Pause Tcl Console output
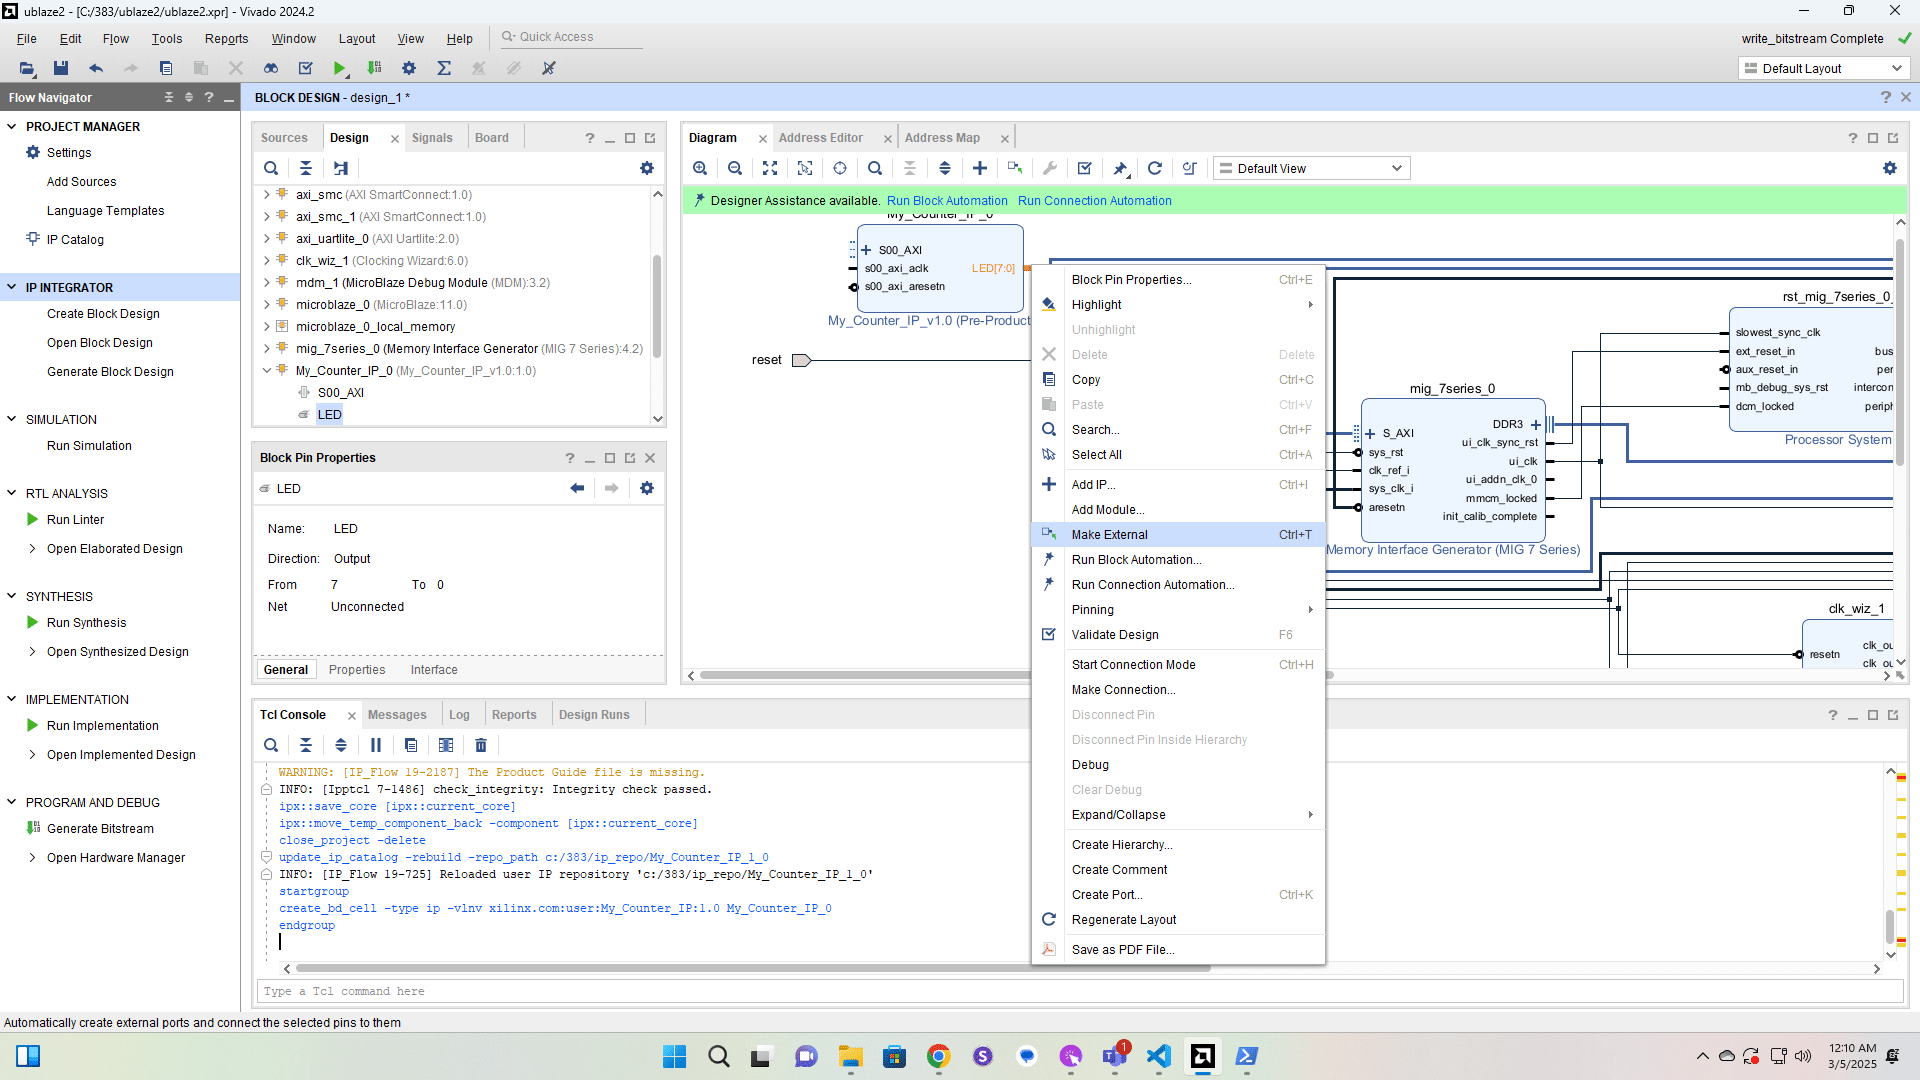The height and width of the screenshot is (1080, 1920). [x=376, y=745]
